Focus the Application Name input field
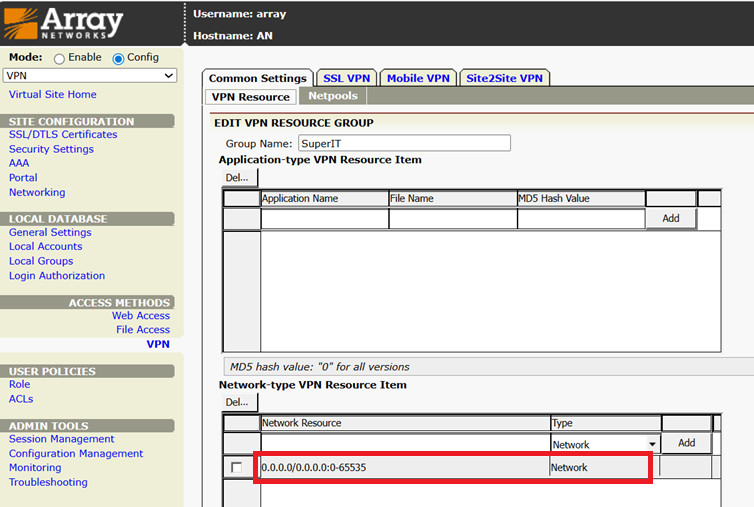 (325, 218)
